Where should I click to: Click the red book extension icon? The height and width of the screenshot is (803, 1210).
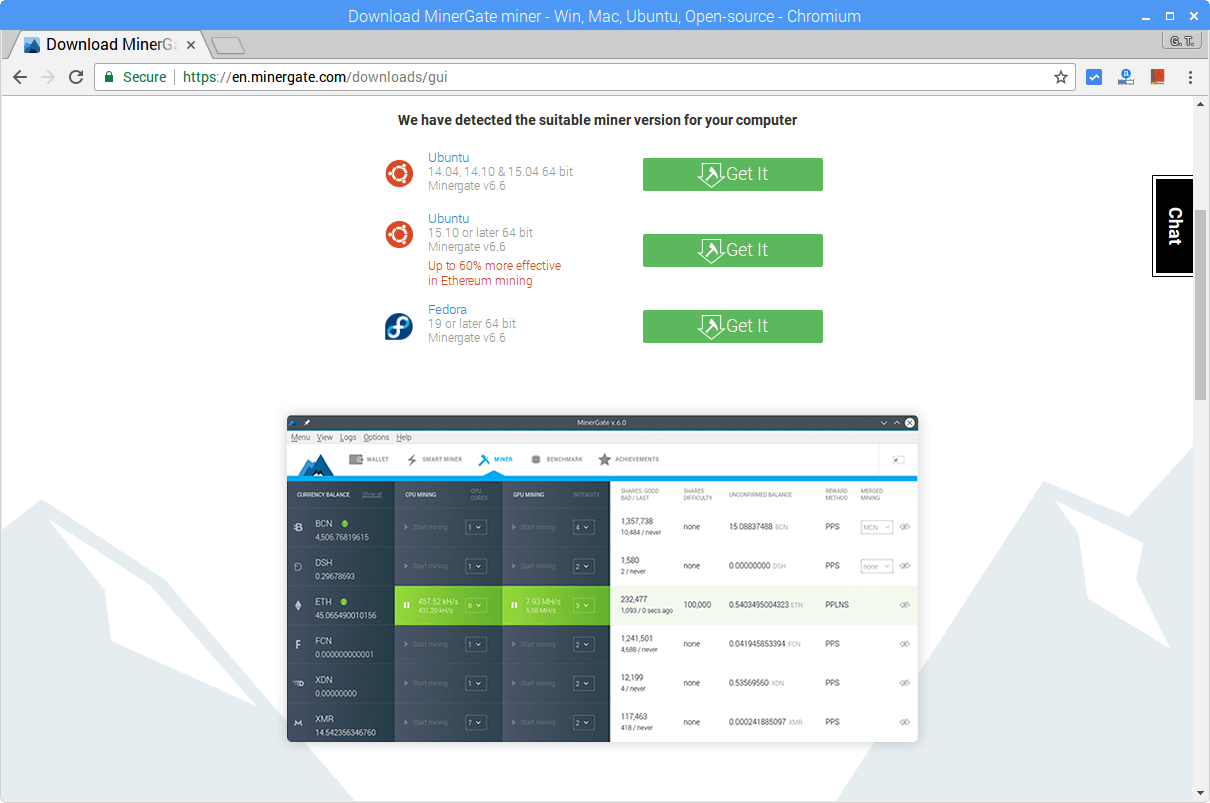[1157, 77]
